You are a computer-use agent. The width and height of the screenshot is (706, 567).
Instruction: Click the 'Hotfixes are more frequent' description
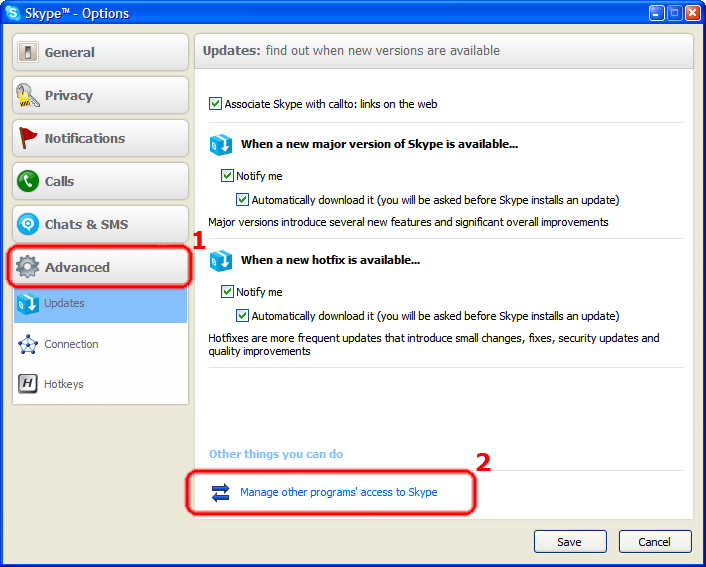(434, 345)
